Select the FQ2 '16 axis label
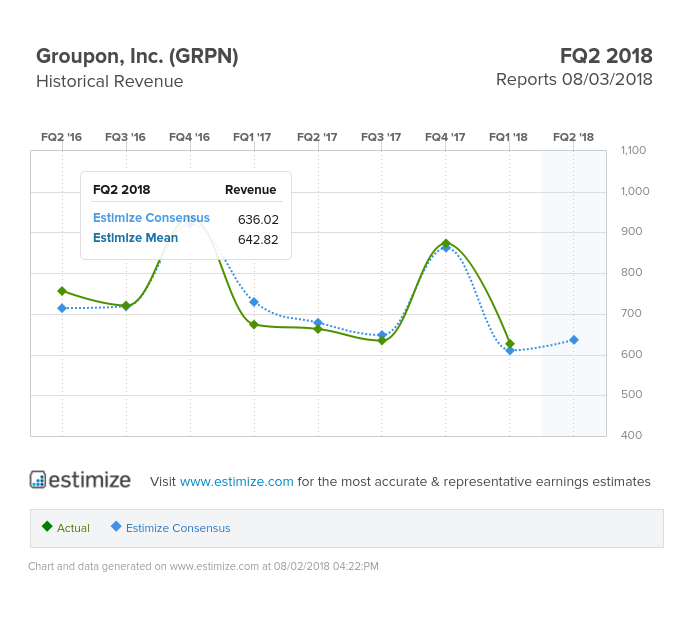This screenshot has width=685, height=620. click(61, 137)
